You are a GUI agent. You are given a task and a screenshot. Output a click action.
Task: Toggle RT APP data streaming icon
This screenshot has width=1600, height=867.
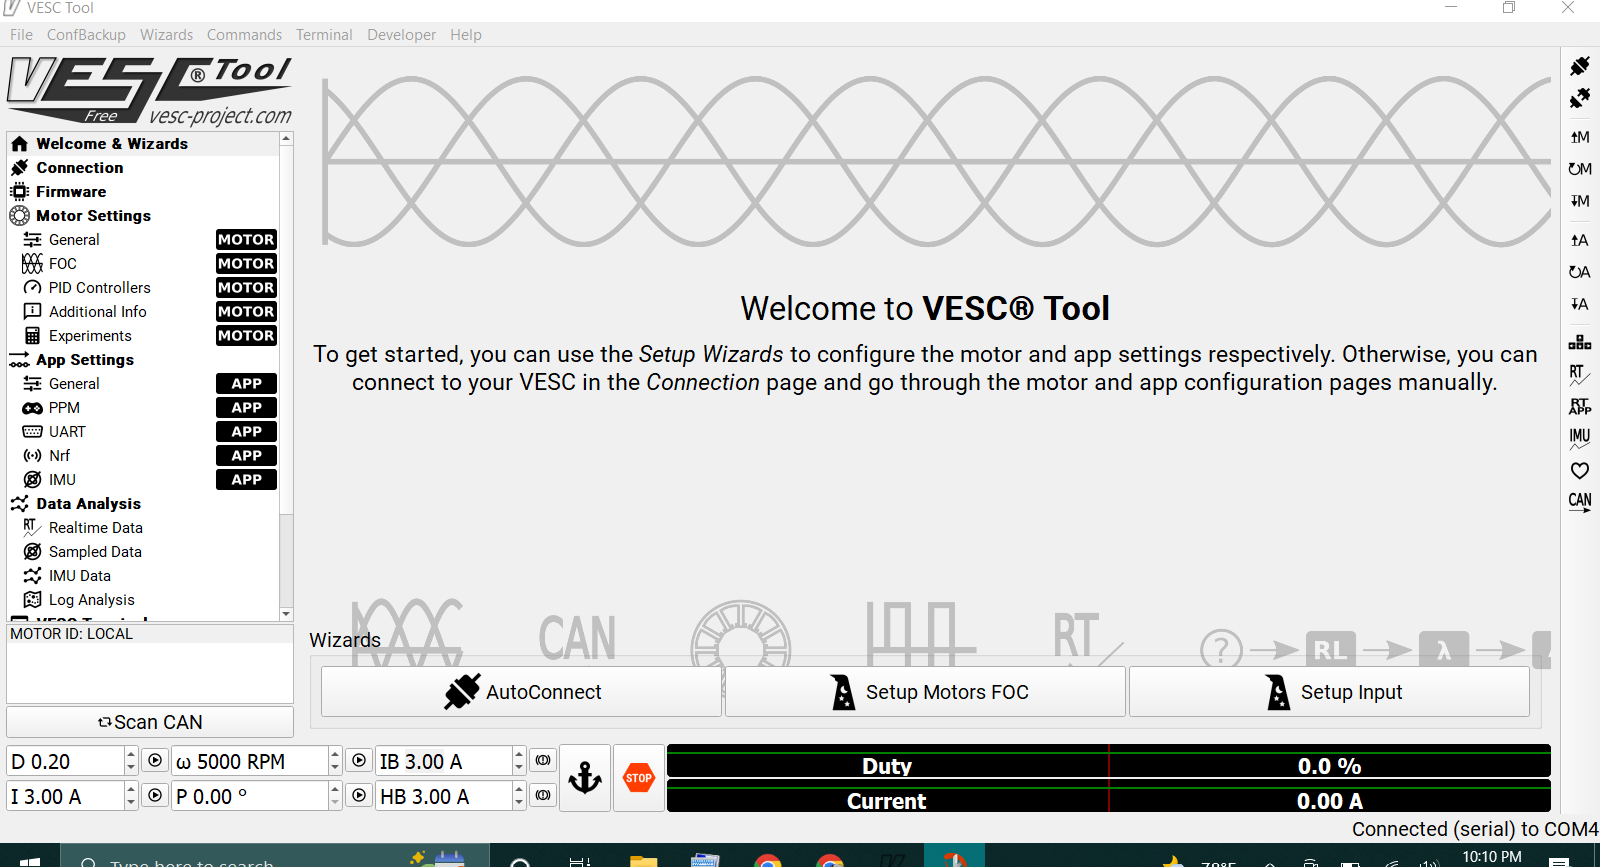tap(1580, 406)
